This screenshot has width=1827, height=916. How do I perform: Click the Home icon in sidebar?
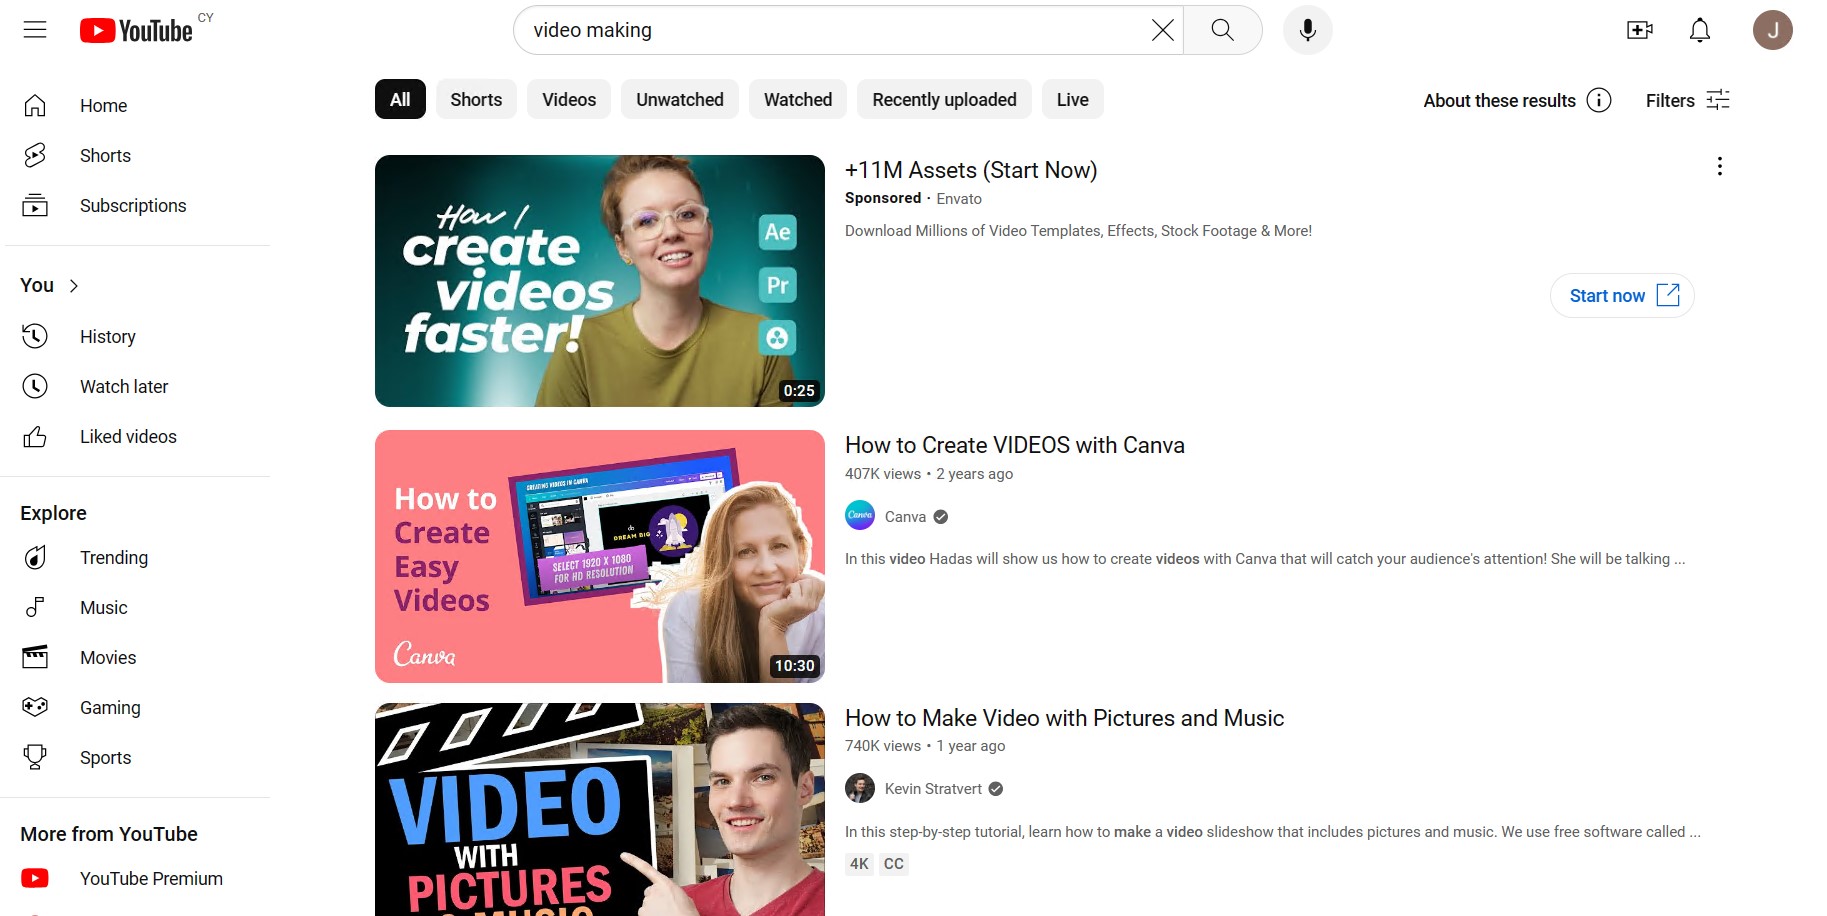tap(35, 105)
